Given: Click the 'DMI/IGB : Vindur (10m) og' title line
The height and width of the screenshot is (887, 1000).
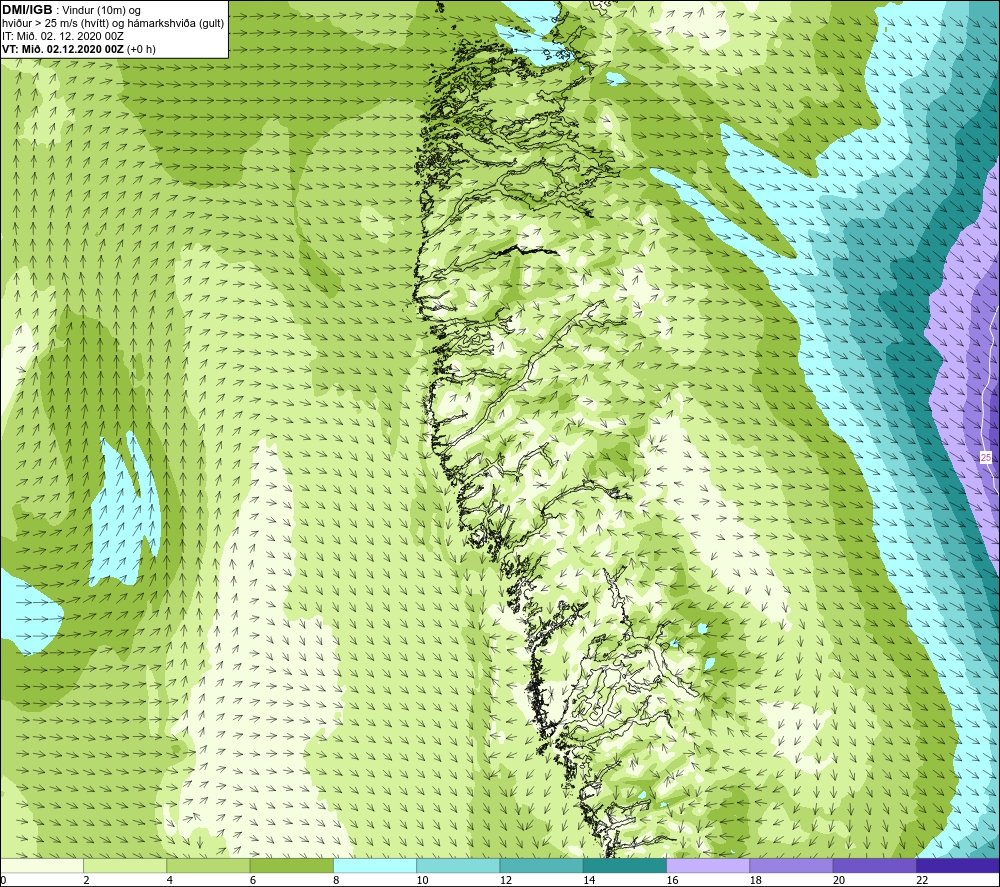Looking at the screenshot, I should click(x=71, y=10).
